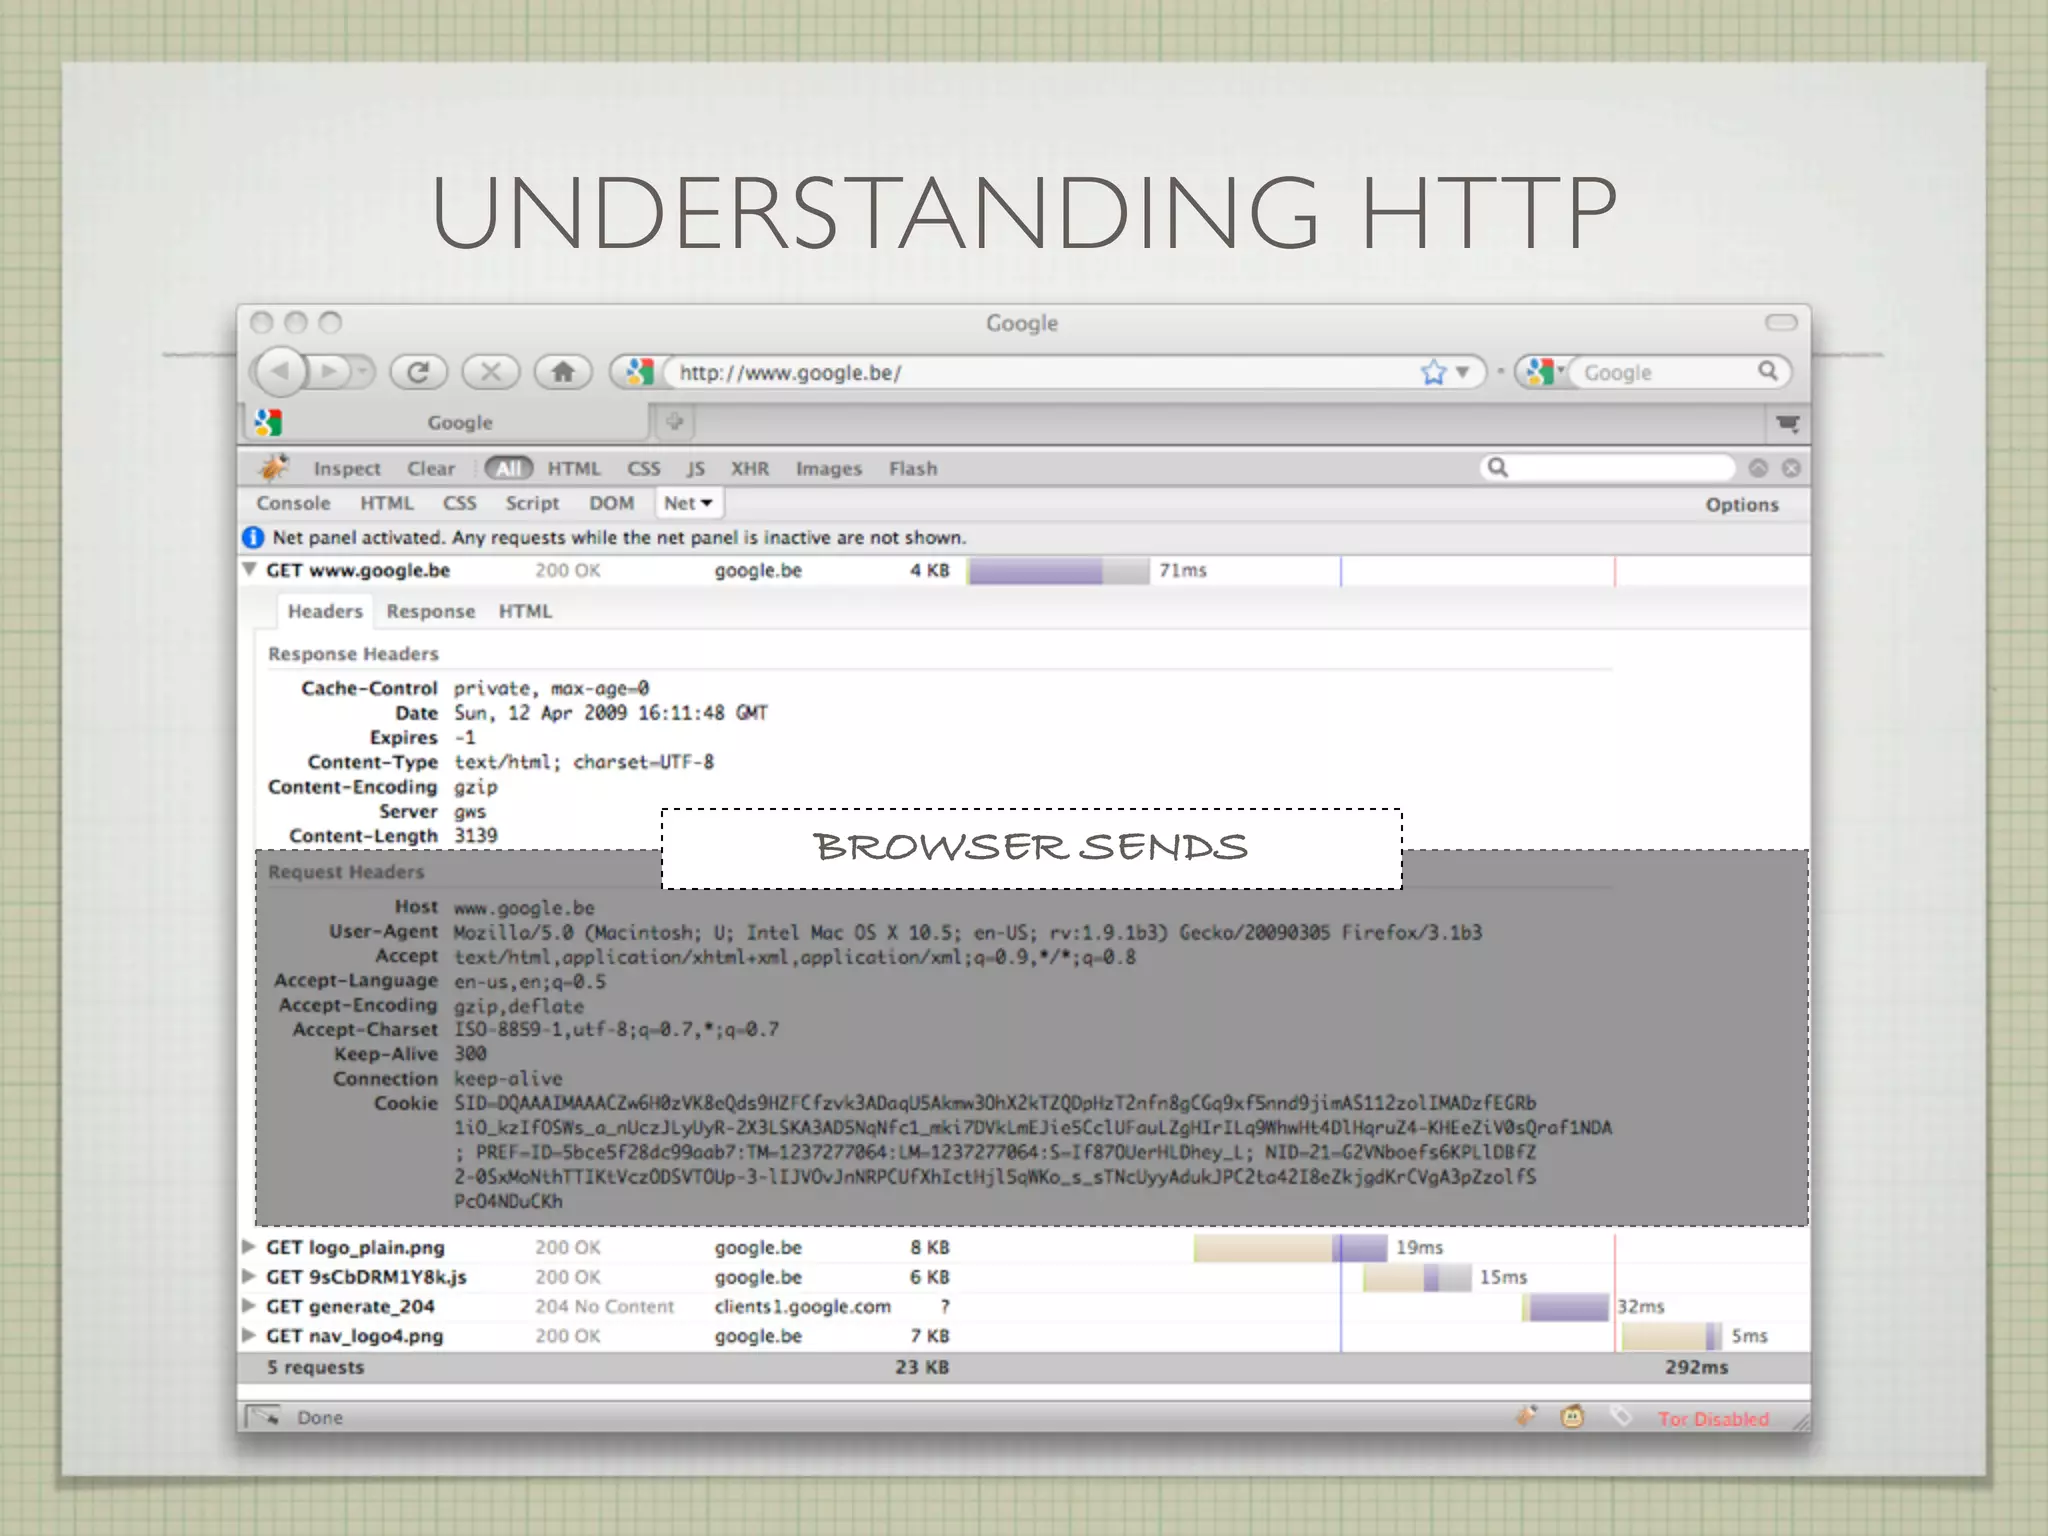Click the Firebug status bar bug icon

pyautogui.click(x=1527, y=1417)
